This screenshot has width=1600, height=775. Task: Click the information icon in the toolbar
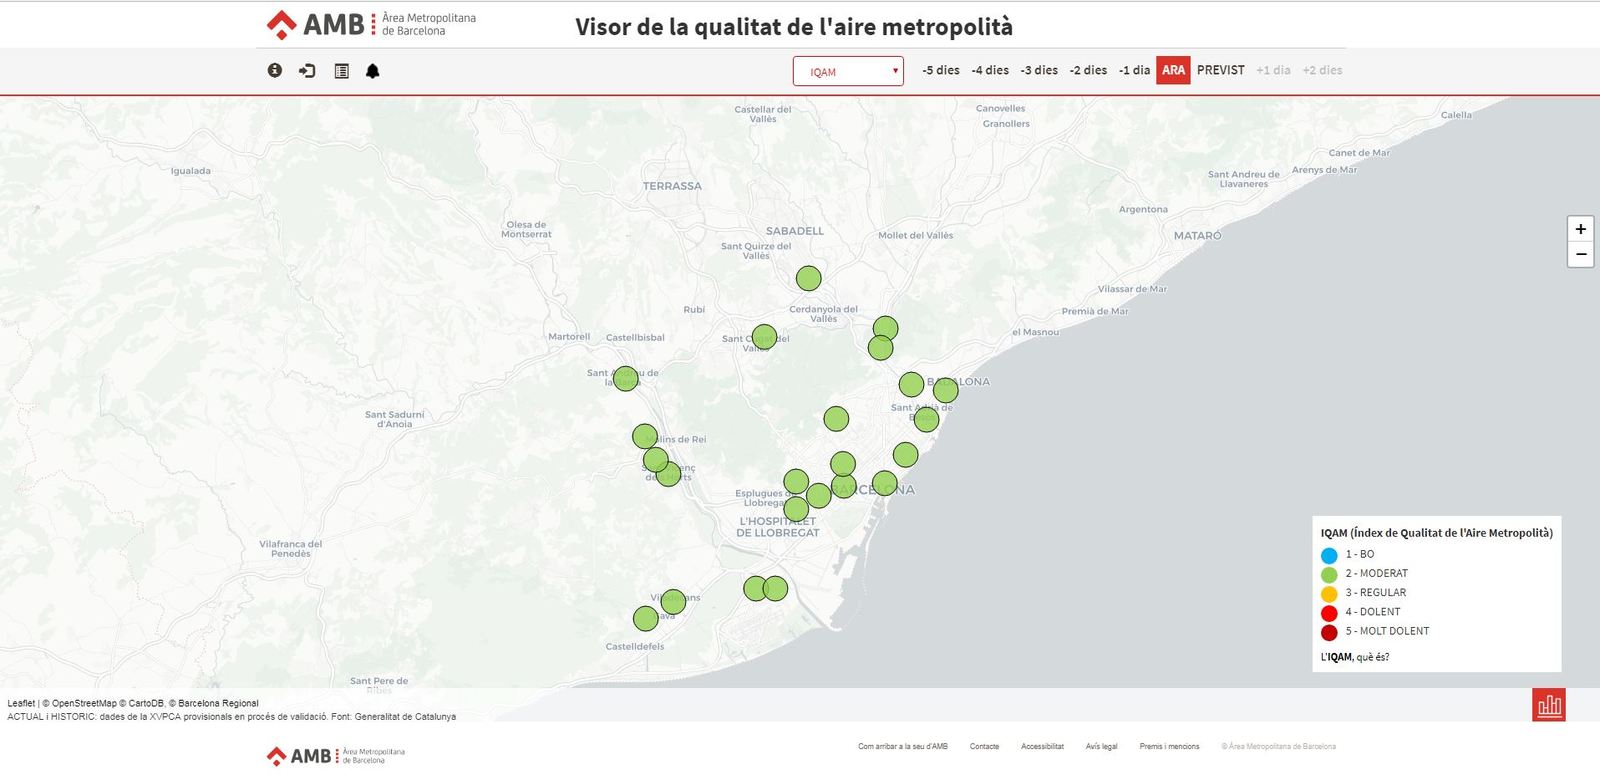(275, 71)
